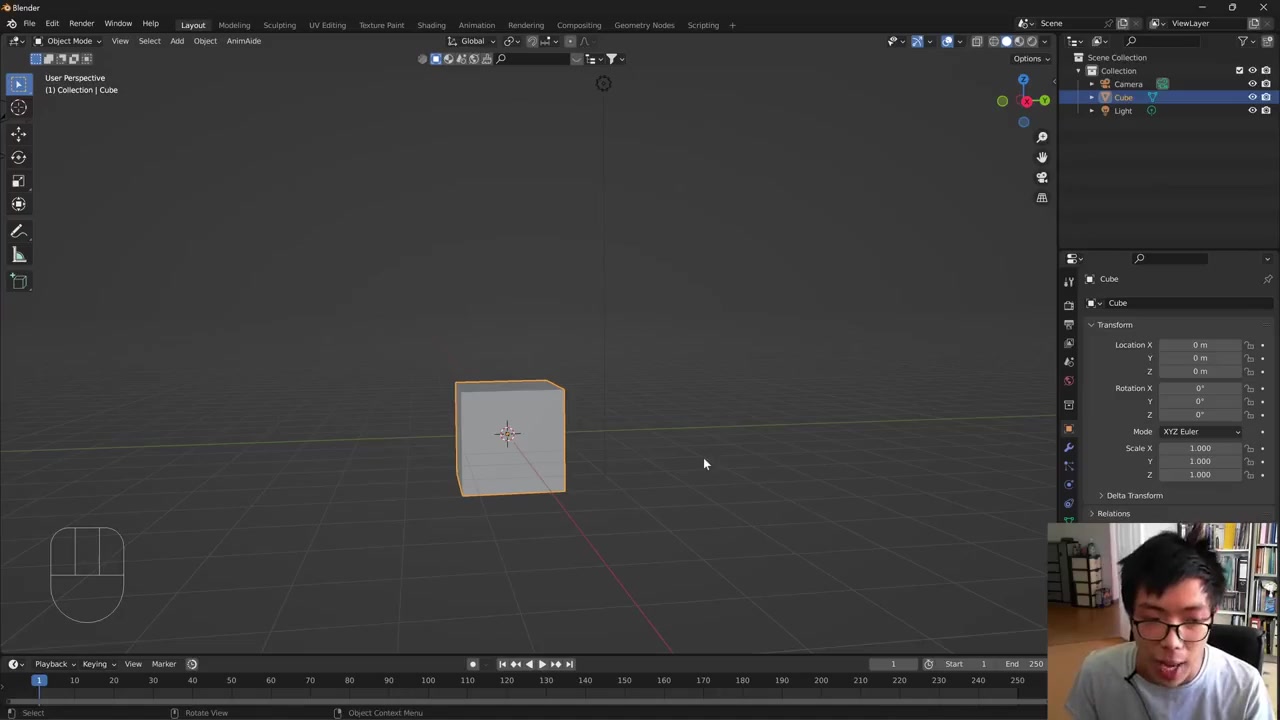Select the Cursor tool in the toolbar
1280x720 pixels.
click(x=18, y=108)
